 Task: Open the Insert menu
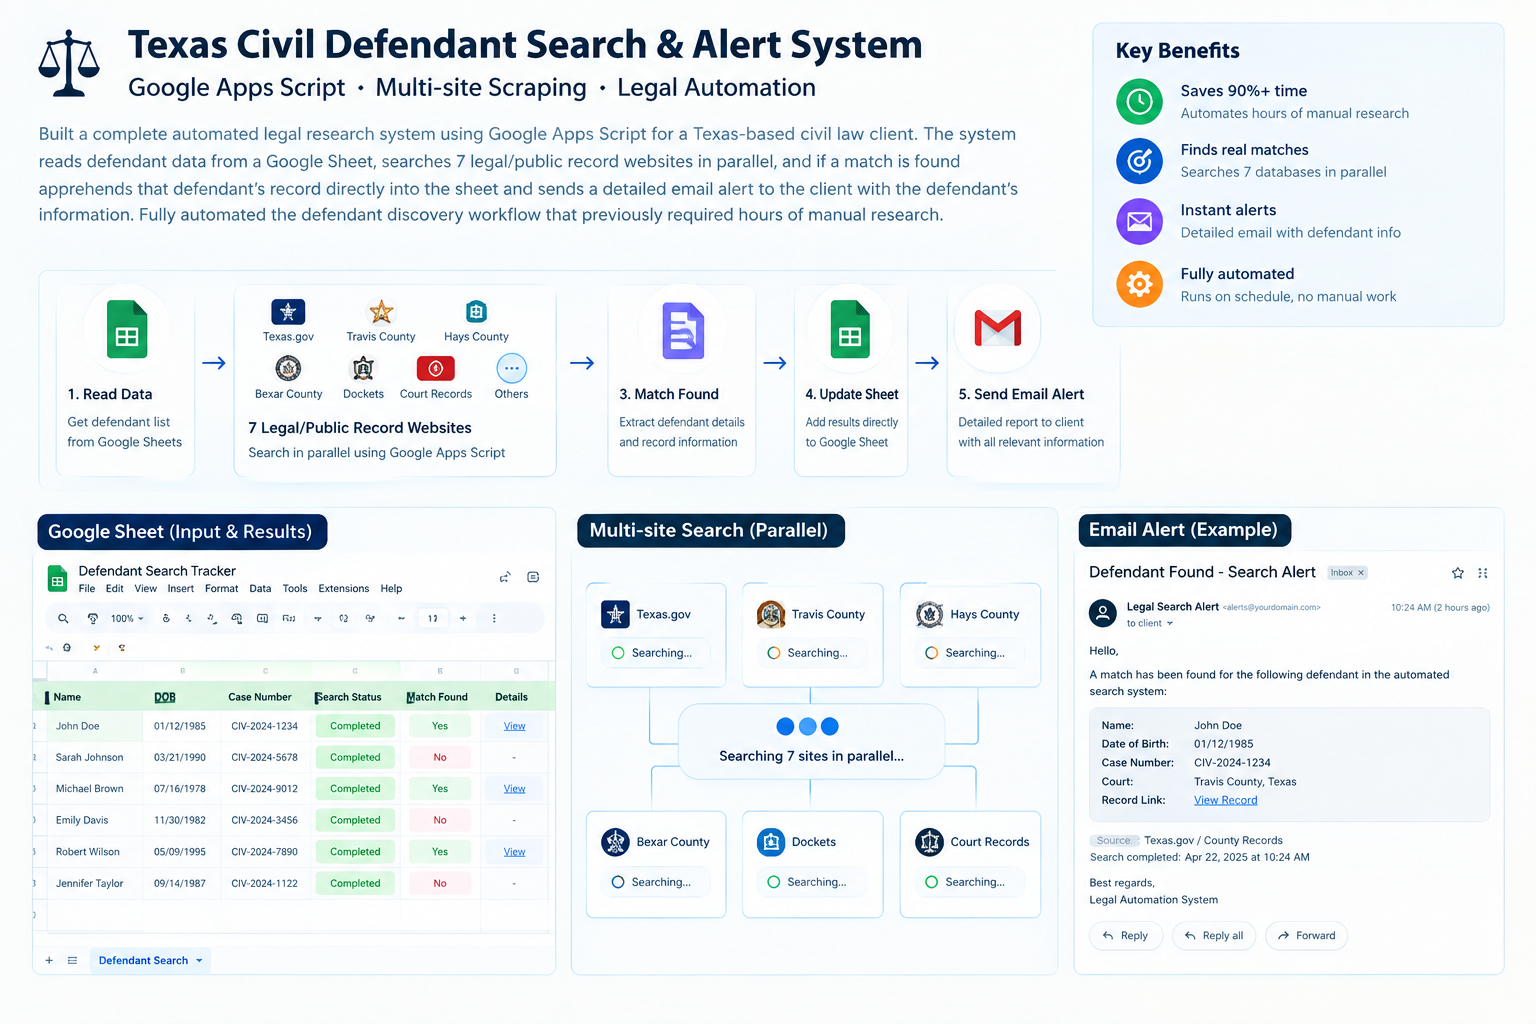(x=181, y=589)
